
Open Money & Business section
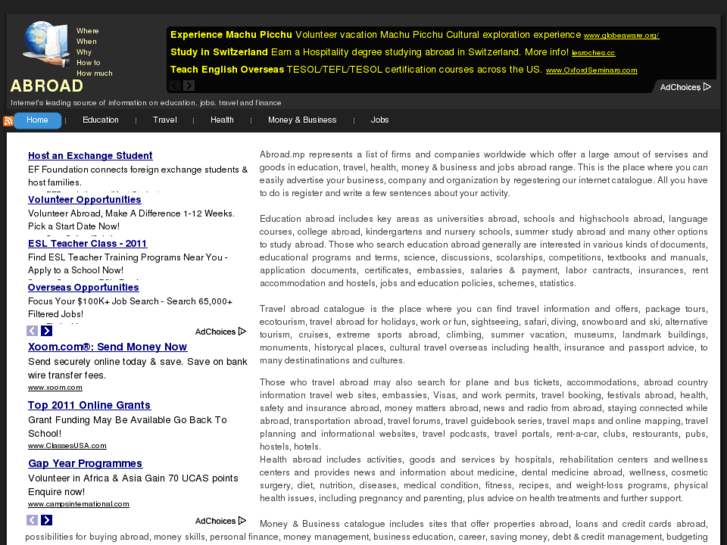click(302, 120)
